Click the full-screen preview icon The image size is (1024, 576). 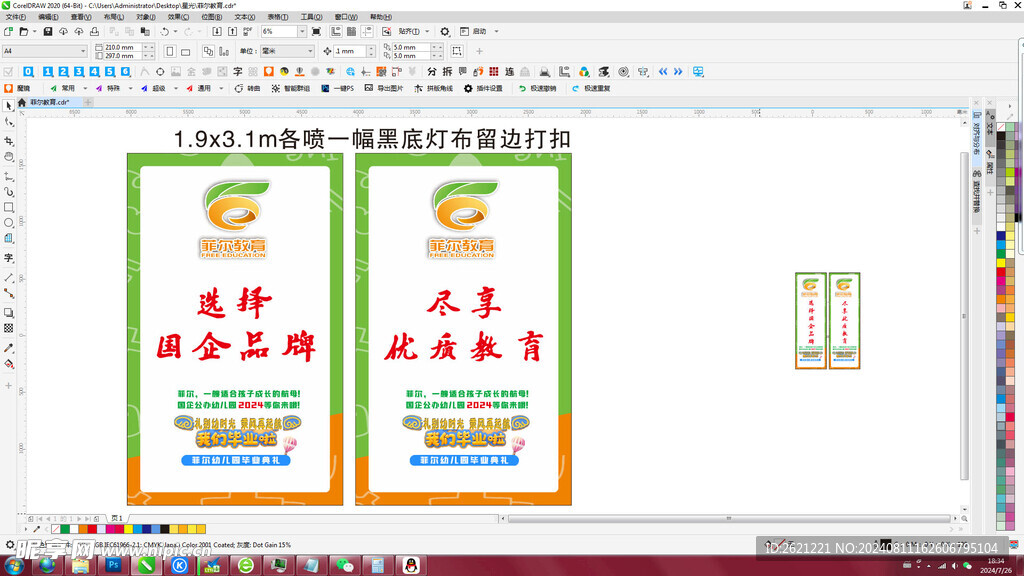[316, 31]
